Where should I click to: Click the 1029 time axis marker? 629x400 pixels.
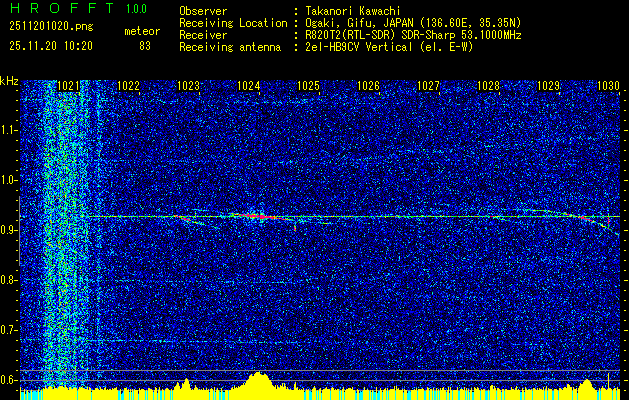pos(548,85)
